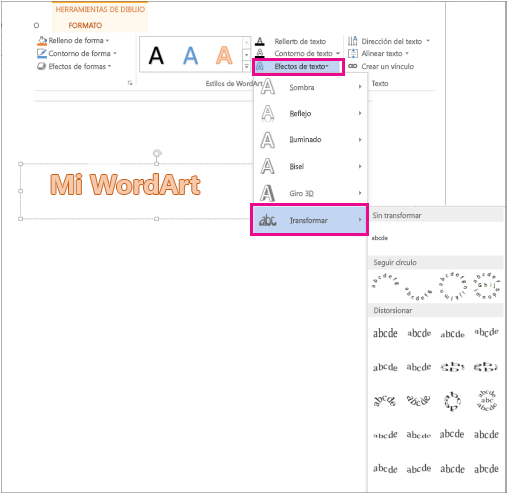The width and height of the screenshot is (507, 493).
Task: Select the blue A WordArt style
Action: (x=190, y=55)
